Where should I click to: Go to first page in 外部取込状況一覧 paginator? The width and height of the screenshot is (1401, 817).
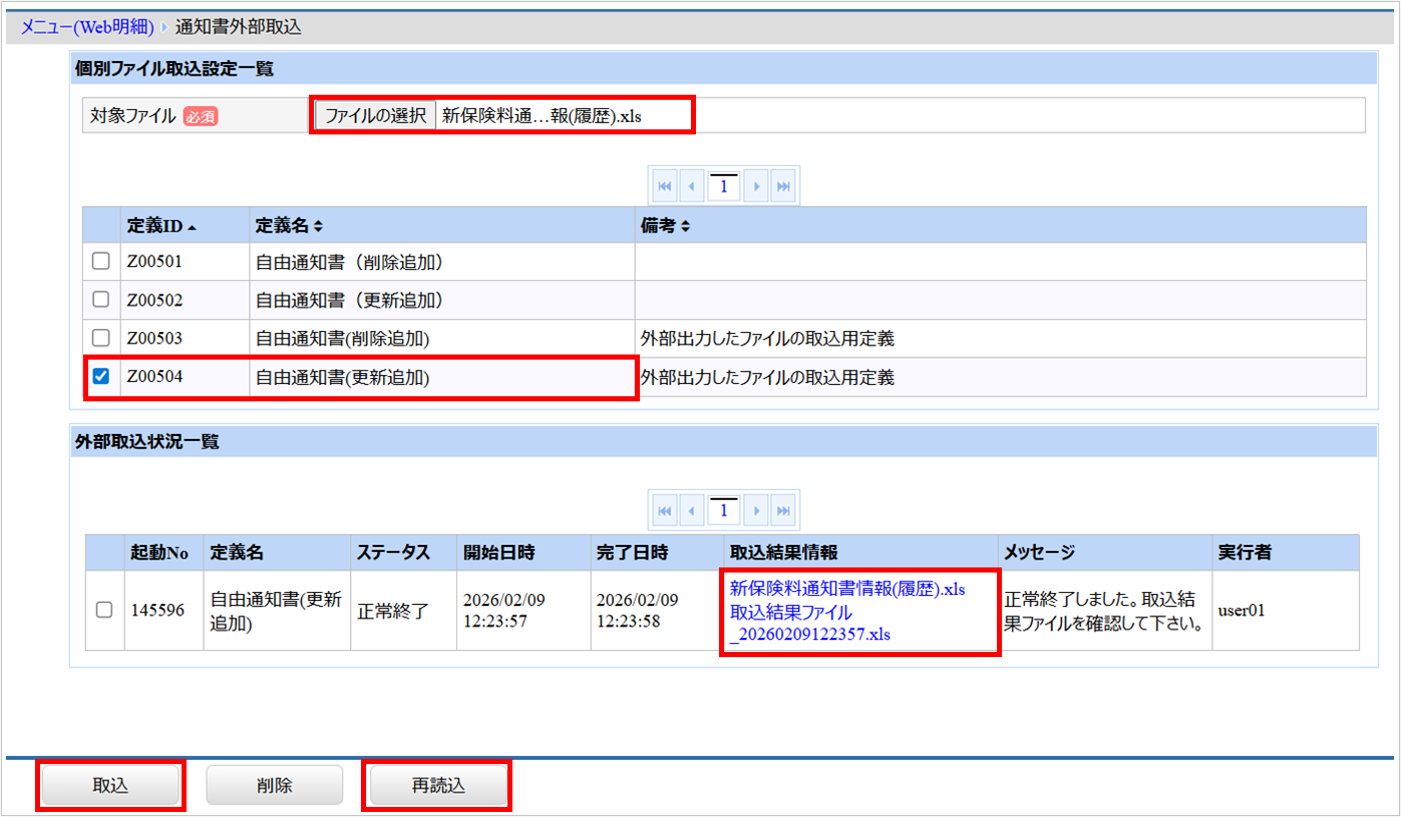click(664, 511)
